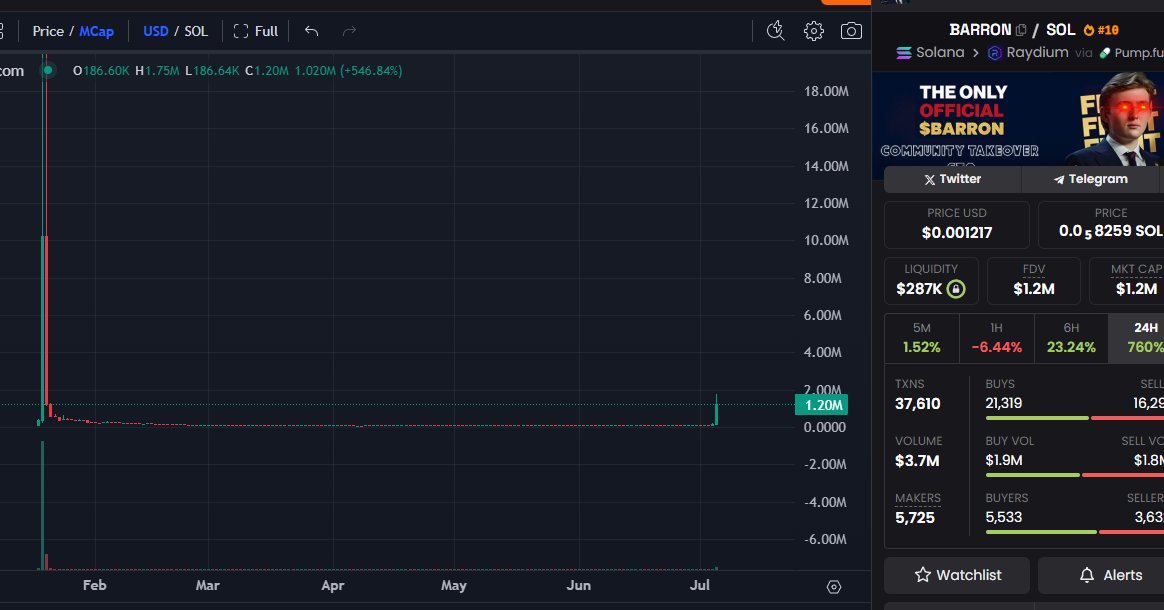Open the Solana chain link
1164x610 pixels.
[930, 53]
